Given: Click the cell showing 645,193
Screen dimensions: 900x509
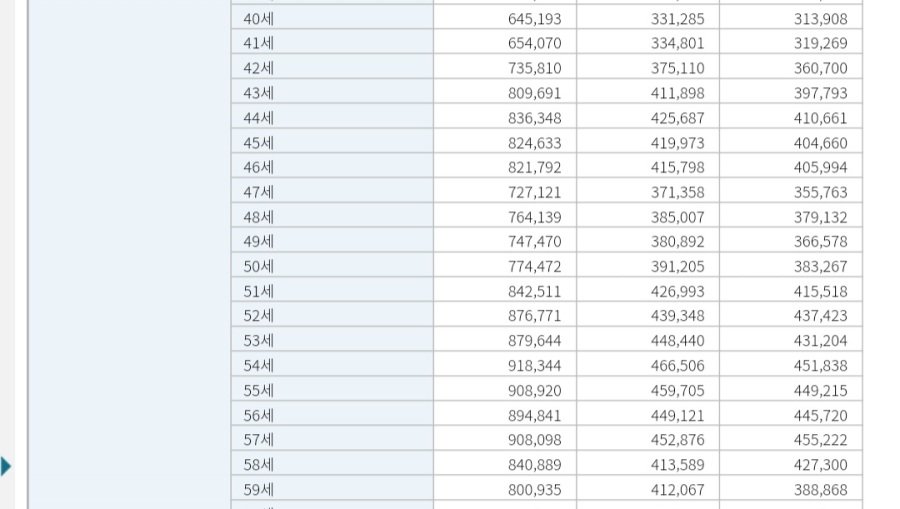Looking at the screenshot, I should (534, 19).
